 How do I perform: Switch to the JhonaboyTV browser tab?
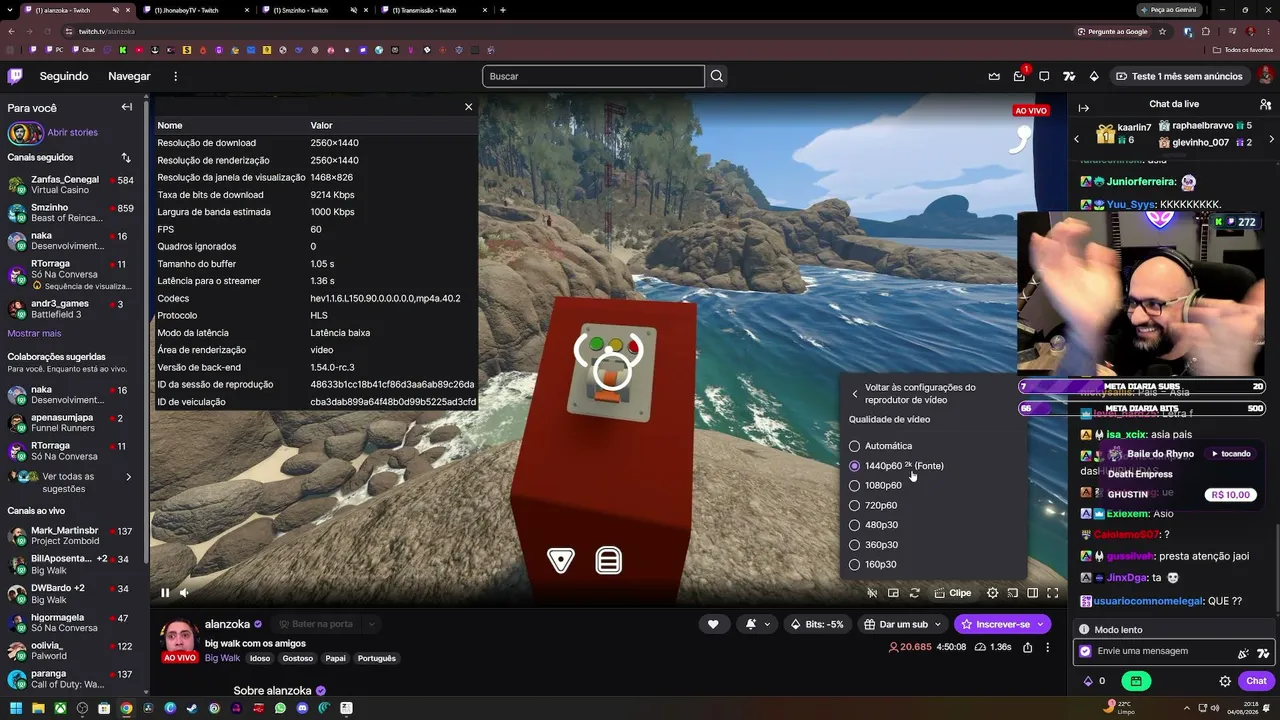point(195,10)
